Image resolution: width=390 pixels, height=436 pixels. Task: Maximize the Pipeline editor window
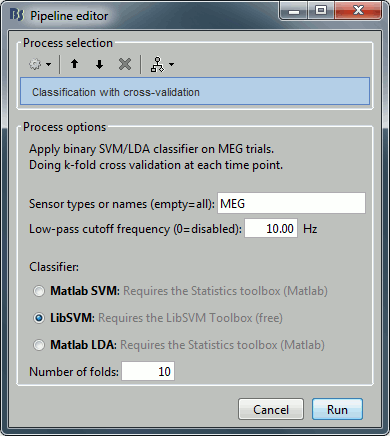pos(320,11)
